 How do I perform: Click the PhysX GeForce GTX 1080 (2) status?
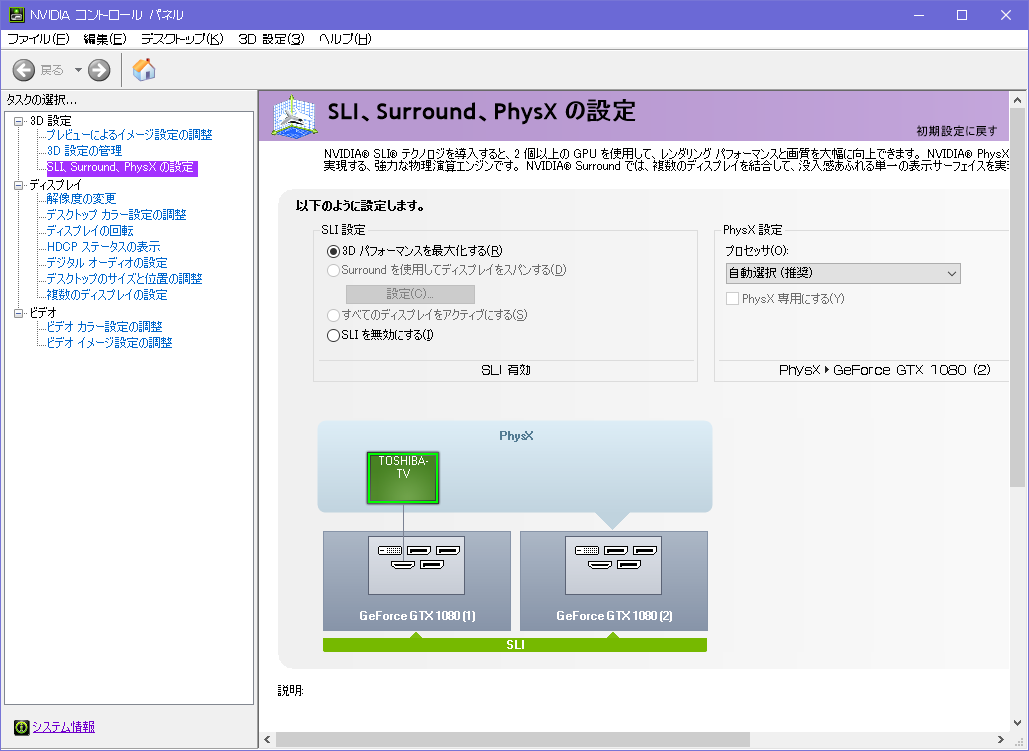tap(885, 370)
